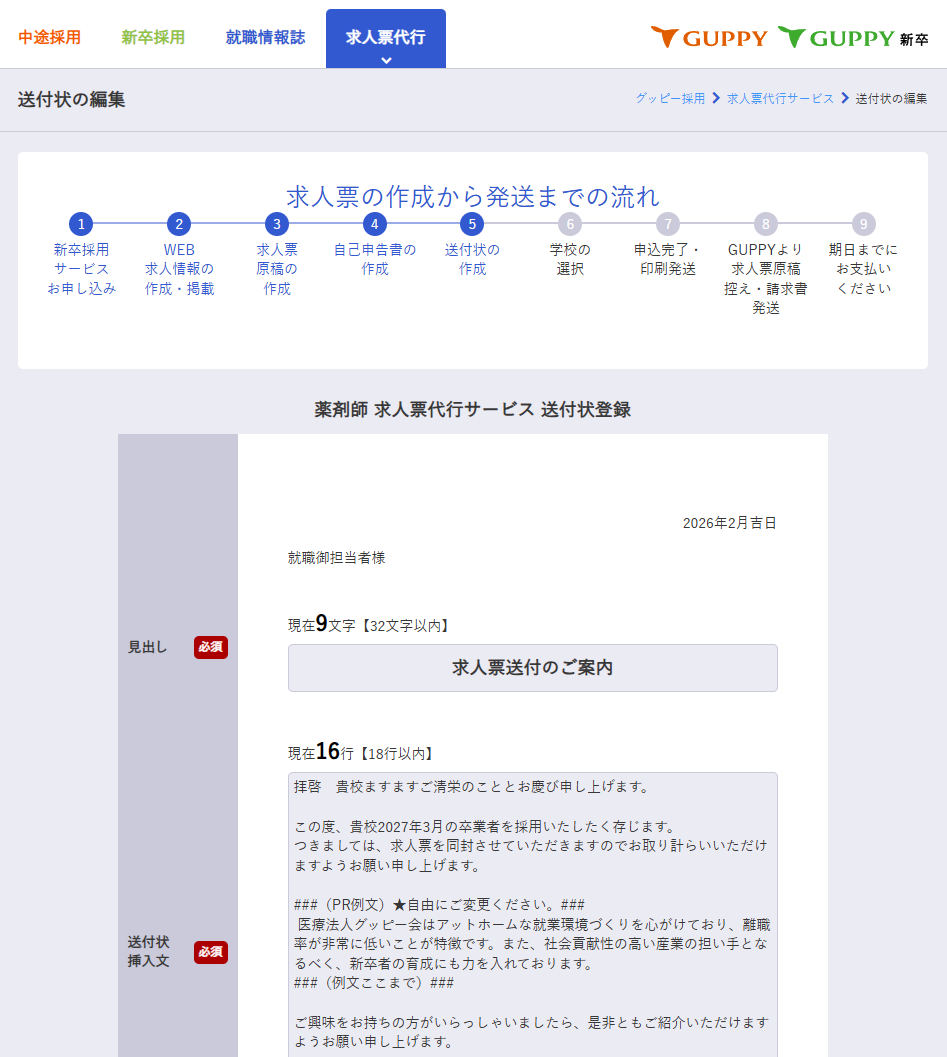Click the chevron after グッピー採用 breadcrumb
Viewport: 947px width, 1057px height.
click(716, 98)
